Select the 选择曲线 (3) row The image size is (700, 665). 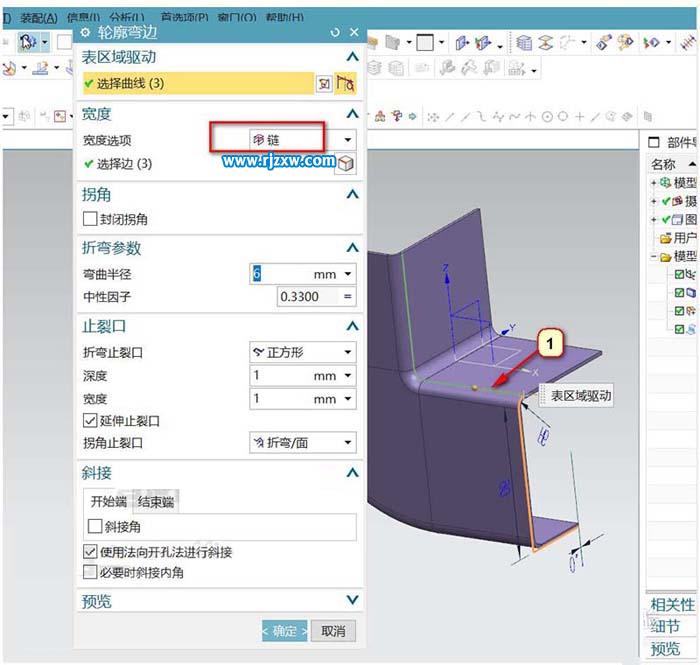(199, 83)
